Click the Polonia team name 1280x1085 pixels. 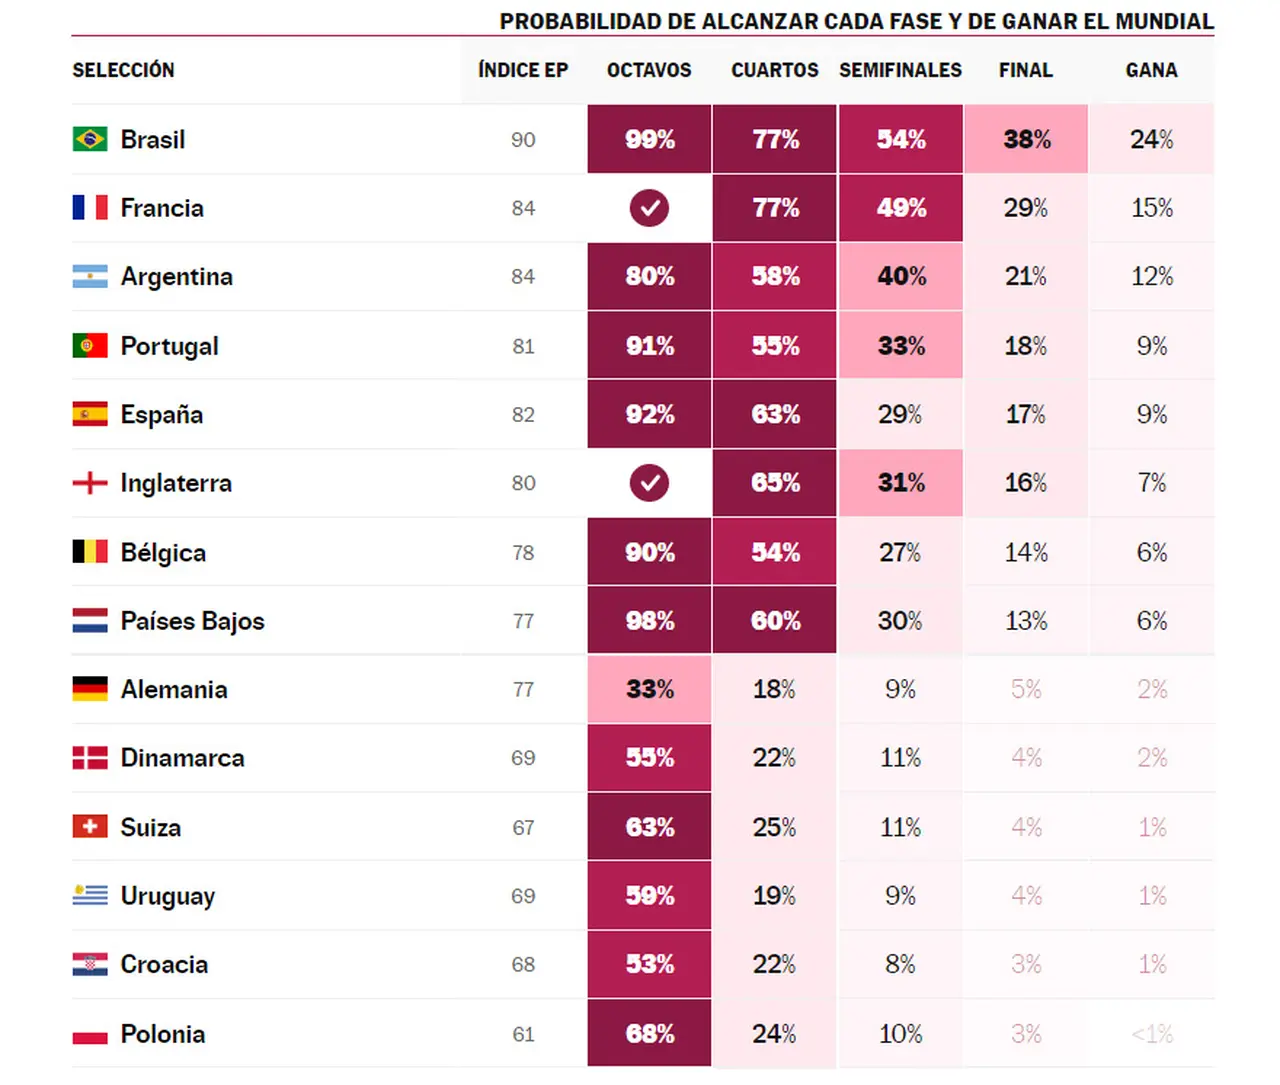pyautogui.click(x=163, y=1034)
